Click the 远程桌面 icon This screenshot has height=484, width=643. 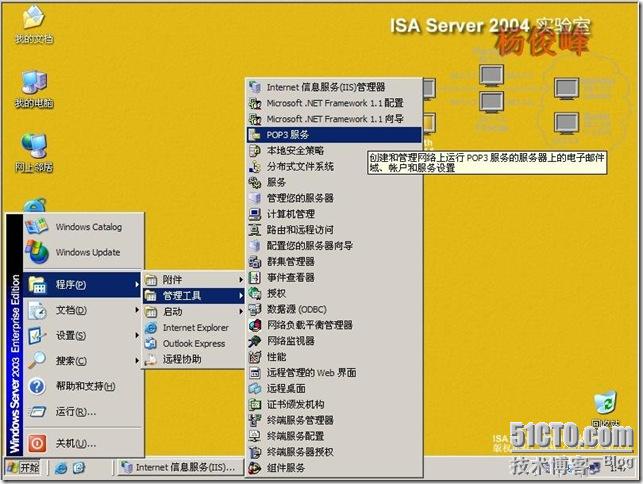click(255, 388)
